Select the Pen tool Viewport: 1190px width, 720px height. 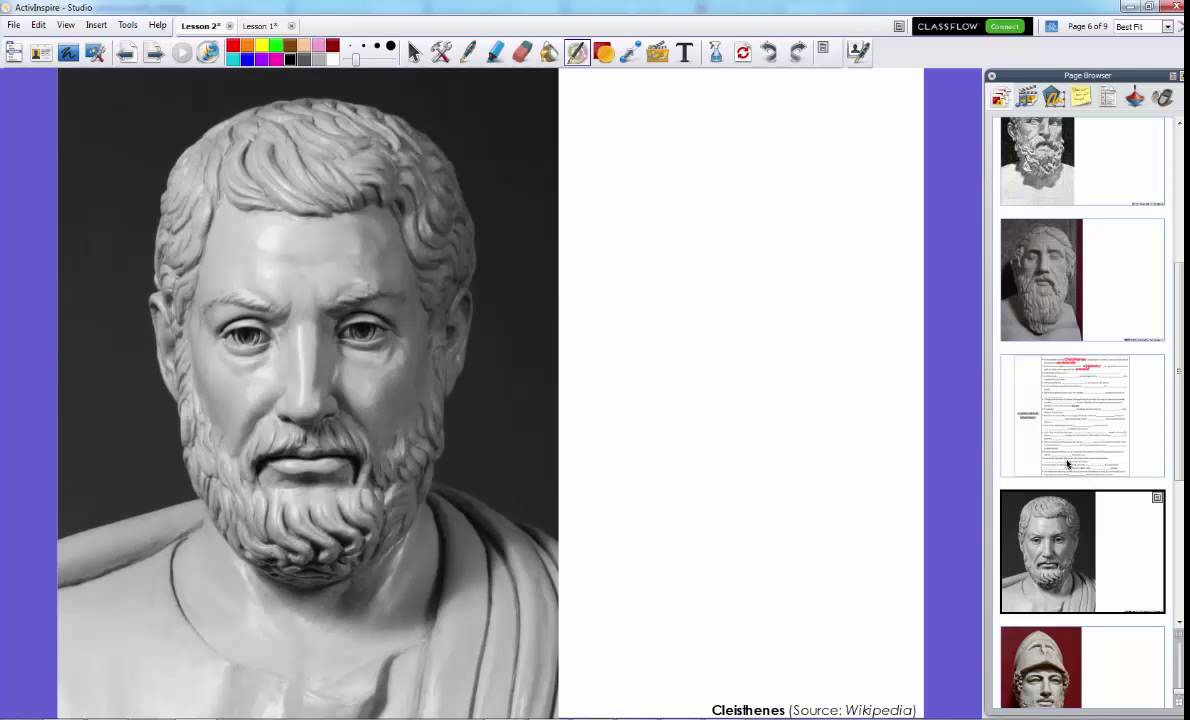click(x=468, y=52)
